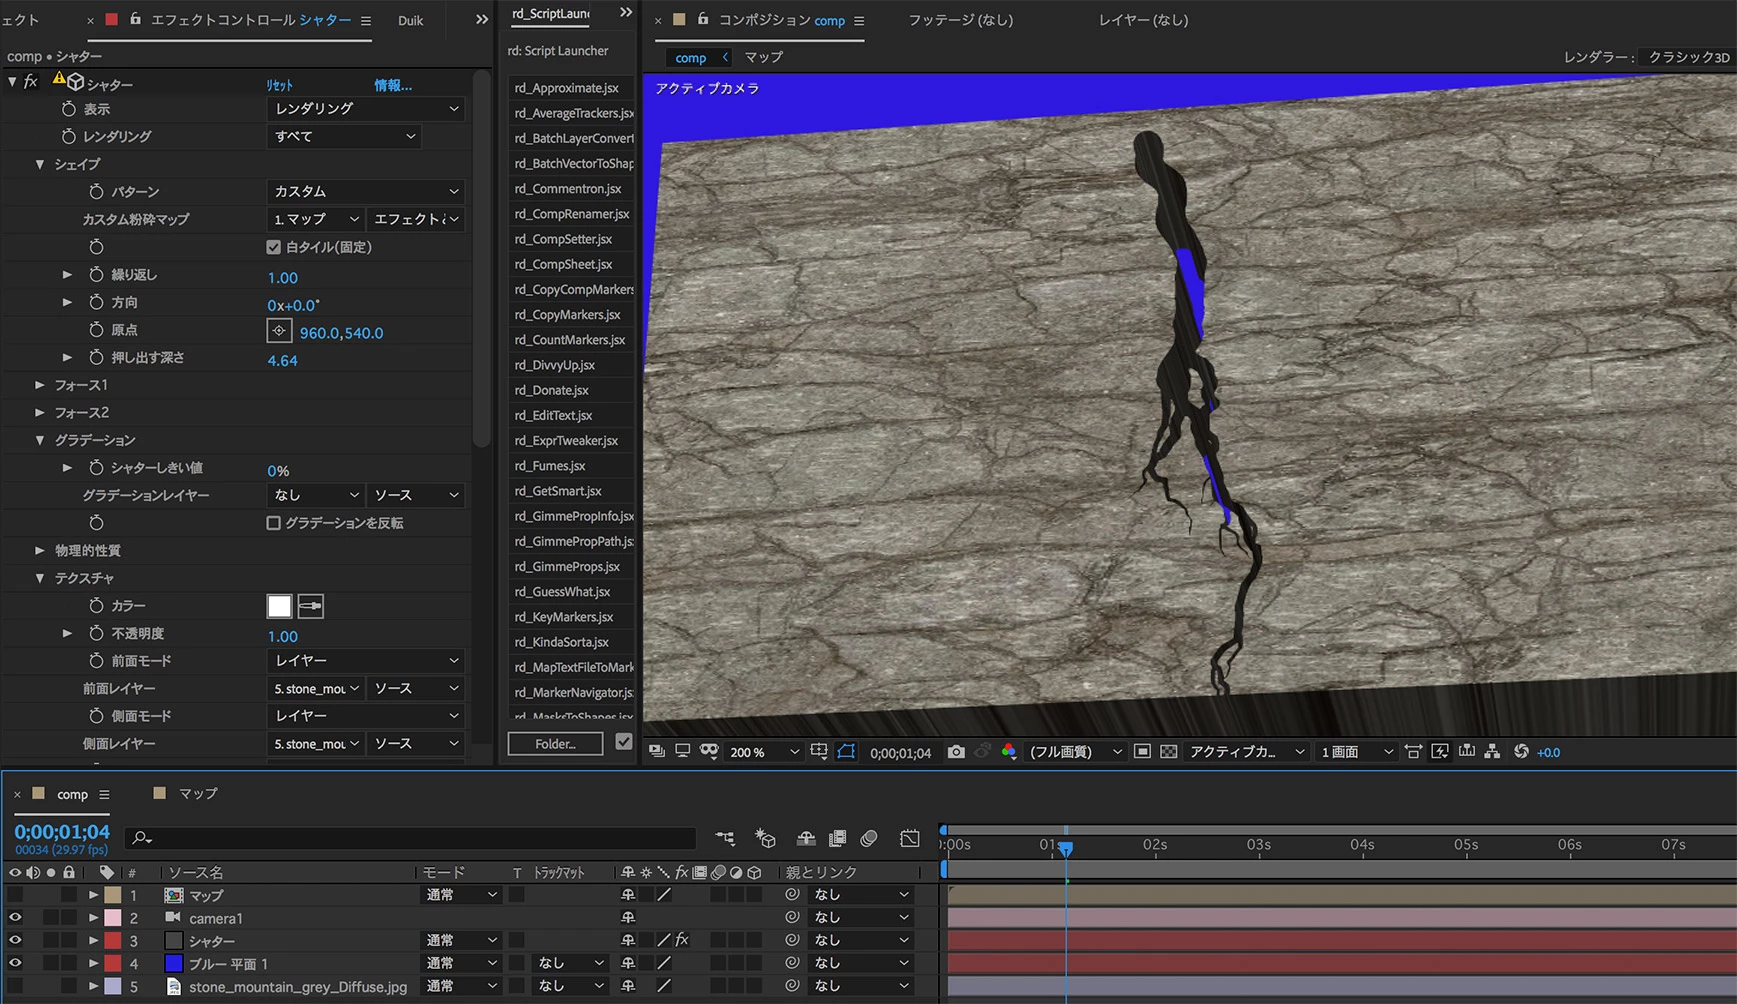Enable motion blur in timeline
Screen dimensions: 1737x1004
pyautogui.click(x=869, y=838)
